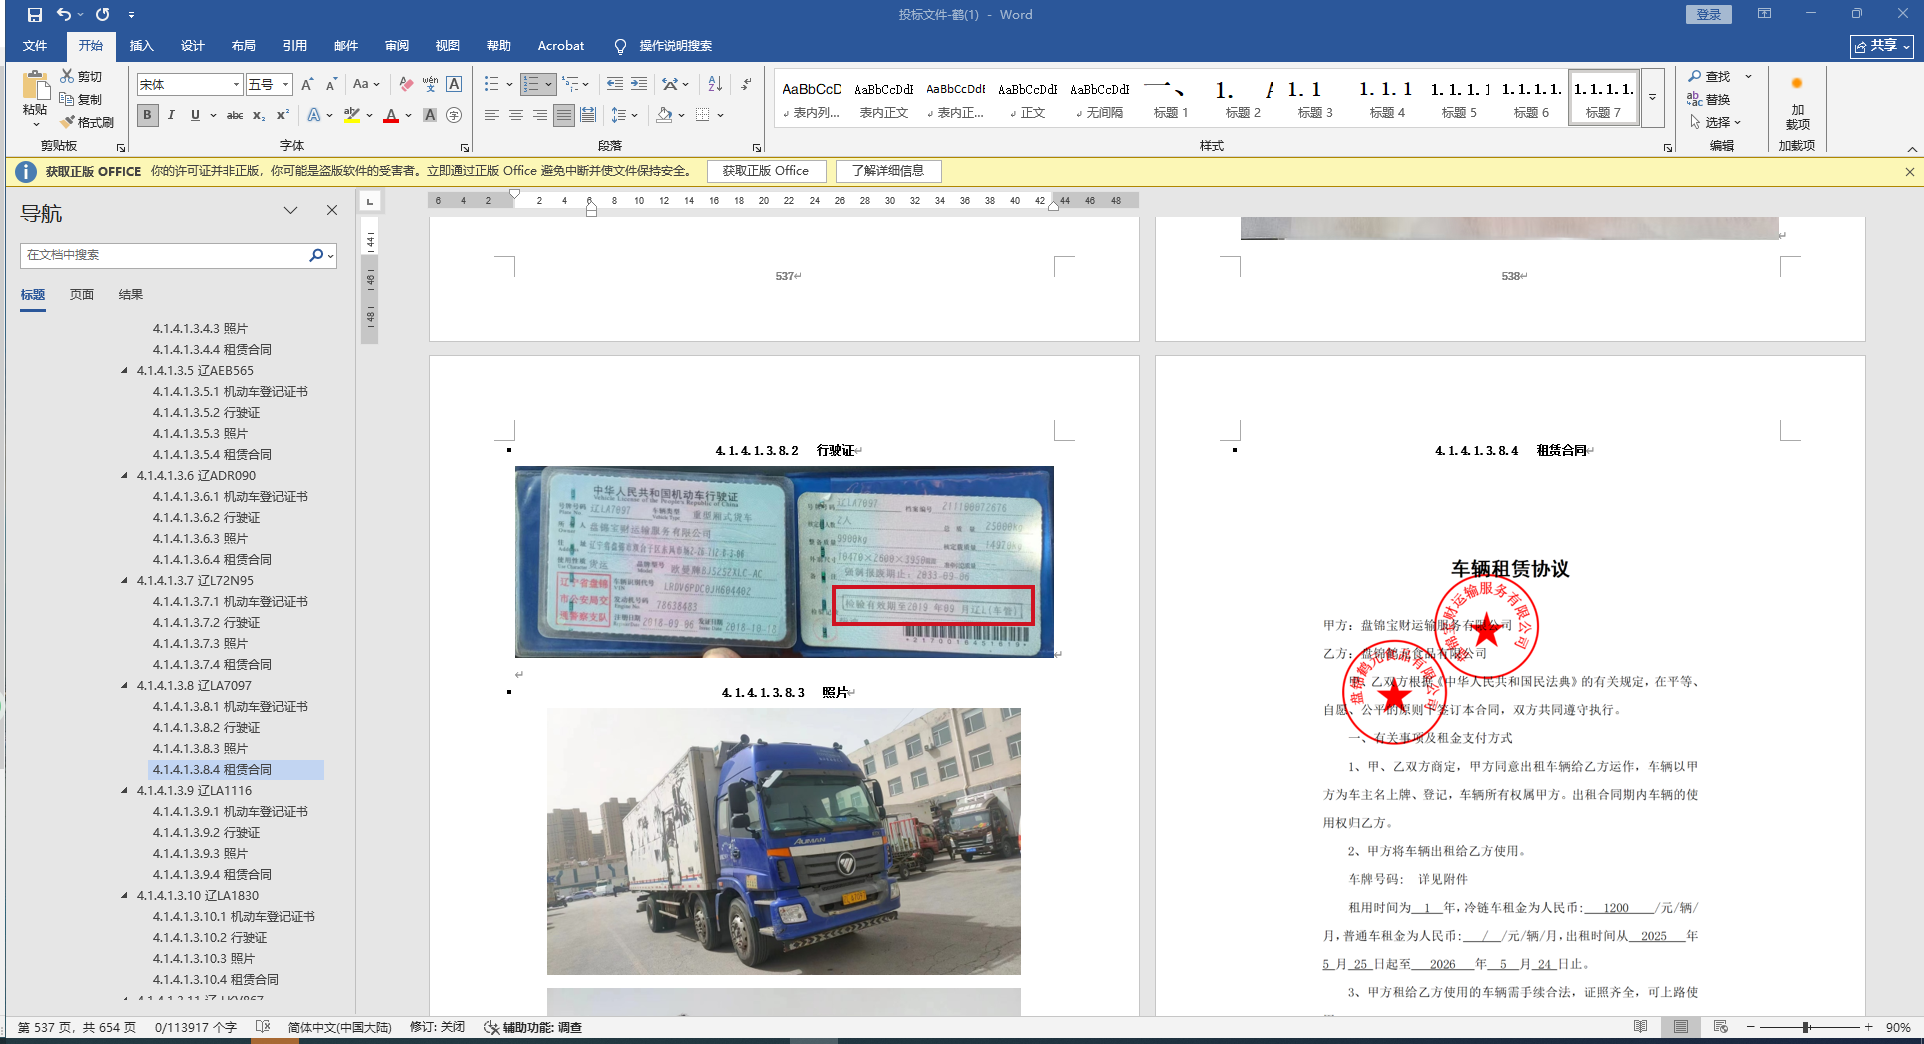Show or hide paragraph marks
Image resolution: width=1924 pixels, height=1044 pixels.
tap(746, 85)
